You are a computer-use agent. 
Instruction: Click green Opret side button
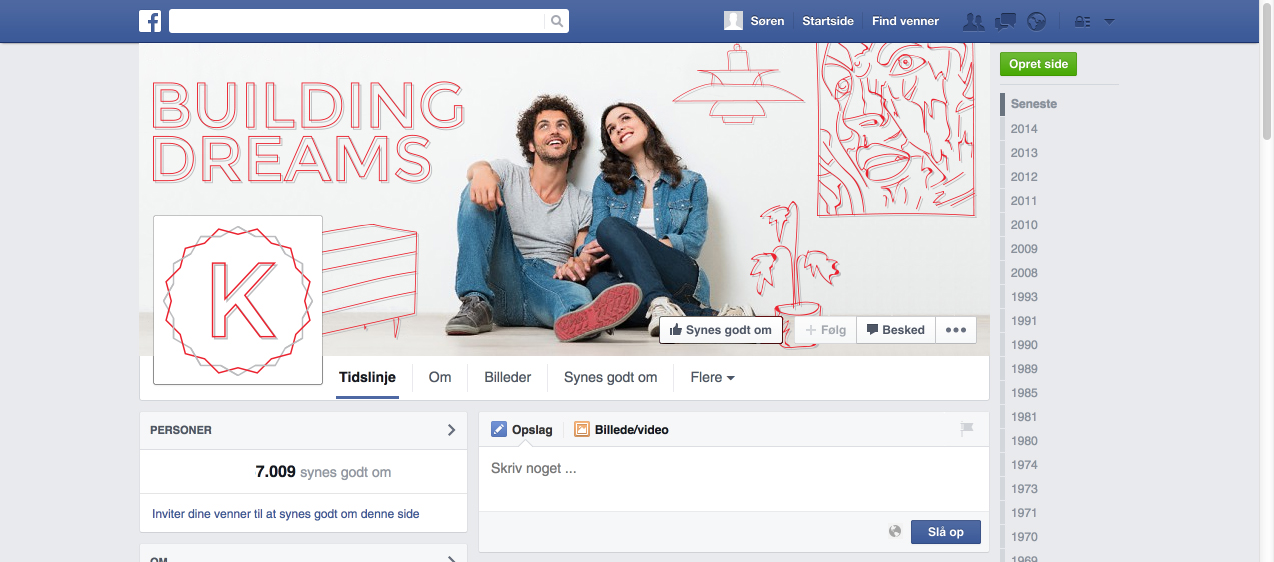1038,64
